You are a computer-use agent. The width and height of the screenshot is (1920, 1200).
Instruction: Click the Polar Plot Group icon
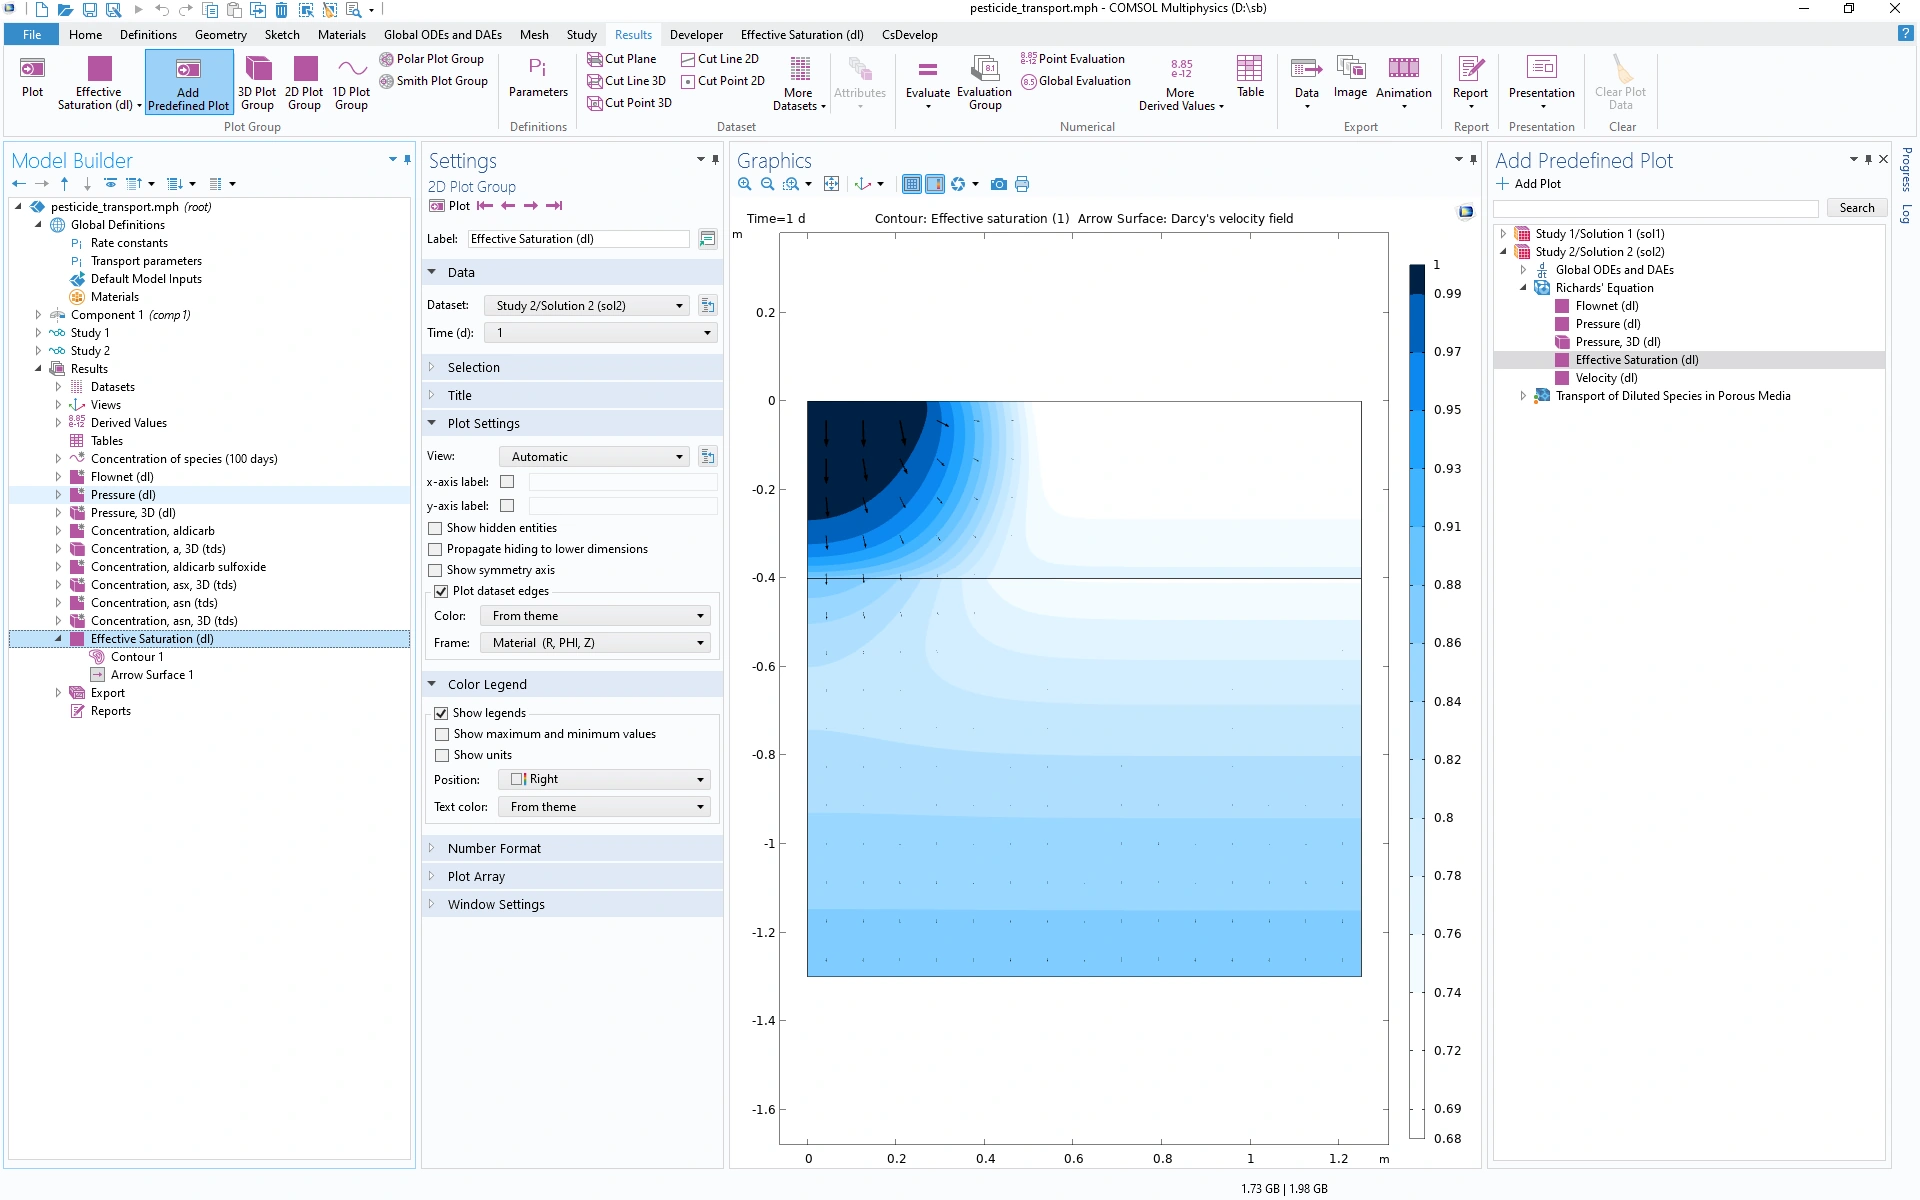pos(387,59)
